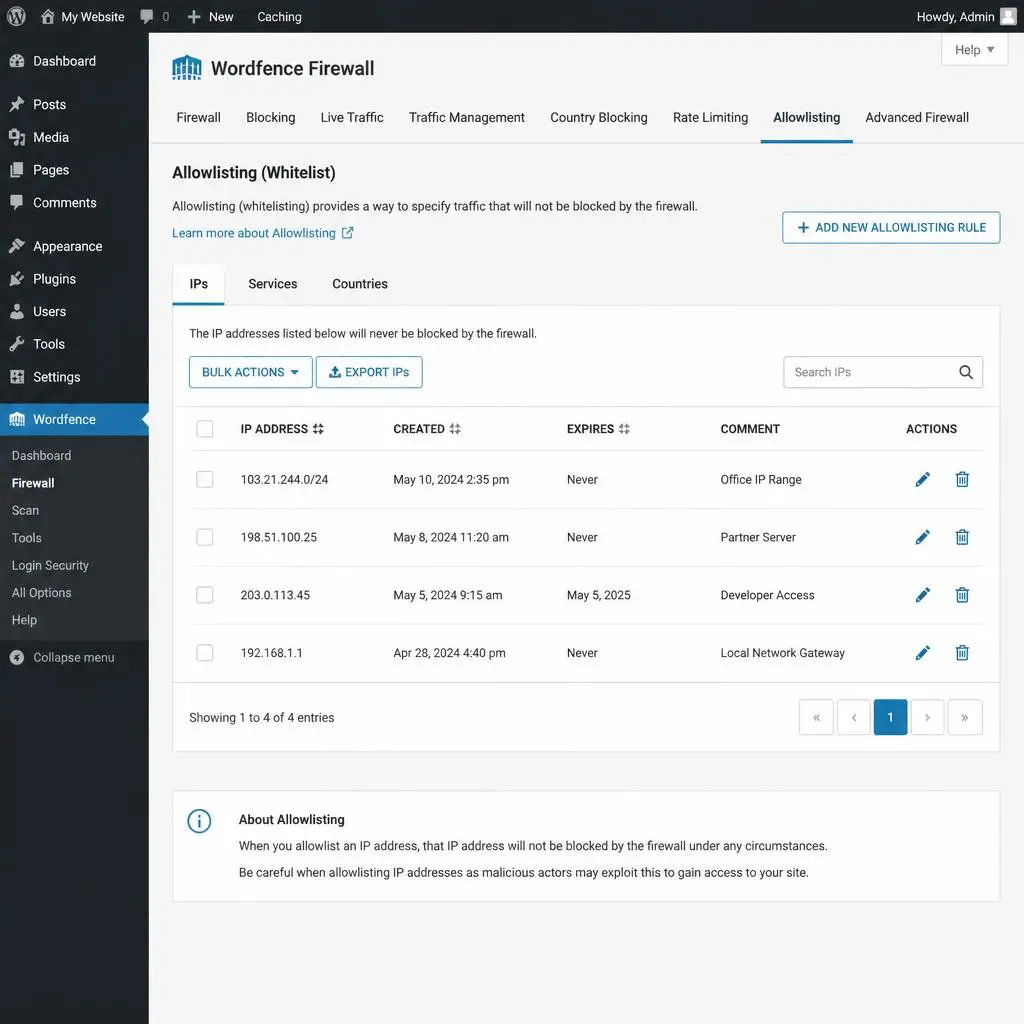Click Add New Allowlisting Rule button

coord(891,227)
